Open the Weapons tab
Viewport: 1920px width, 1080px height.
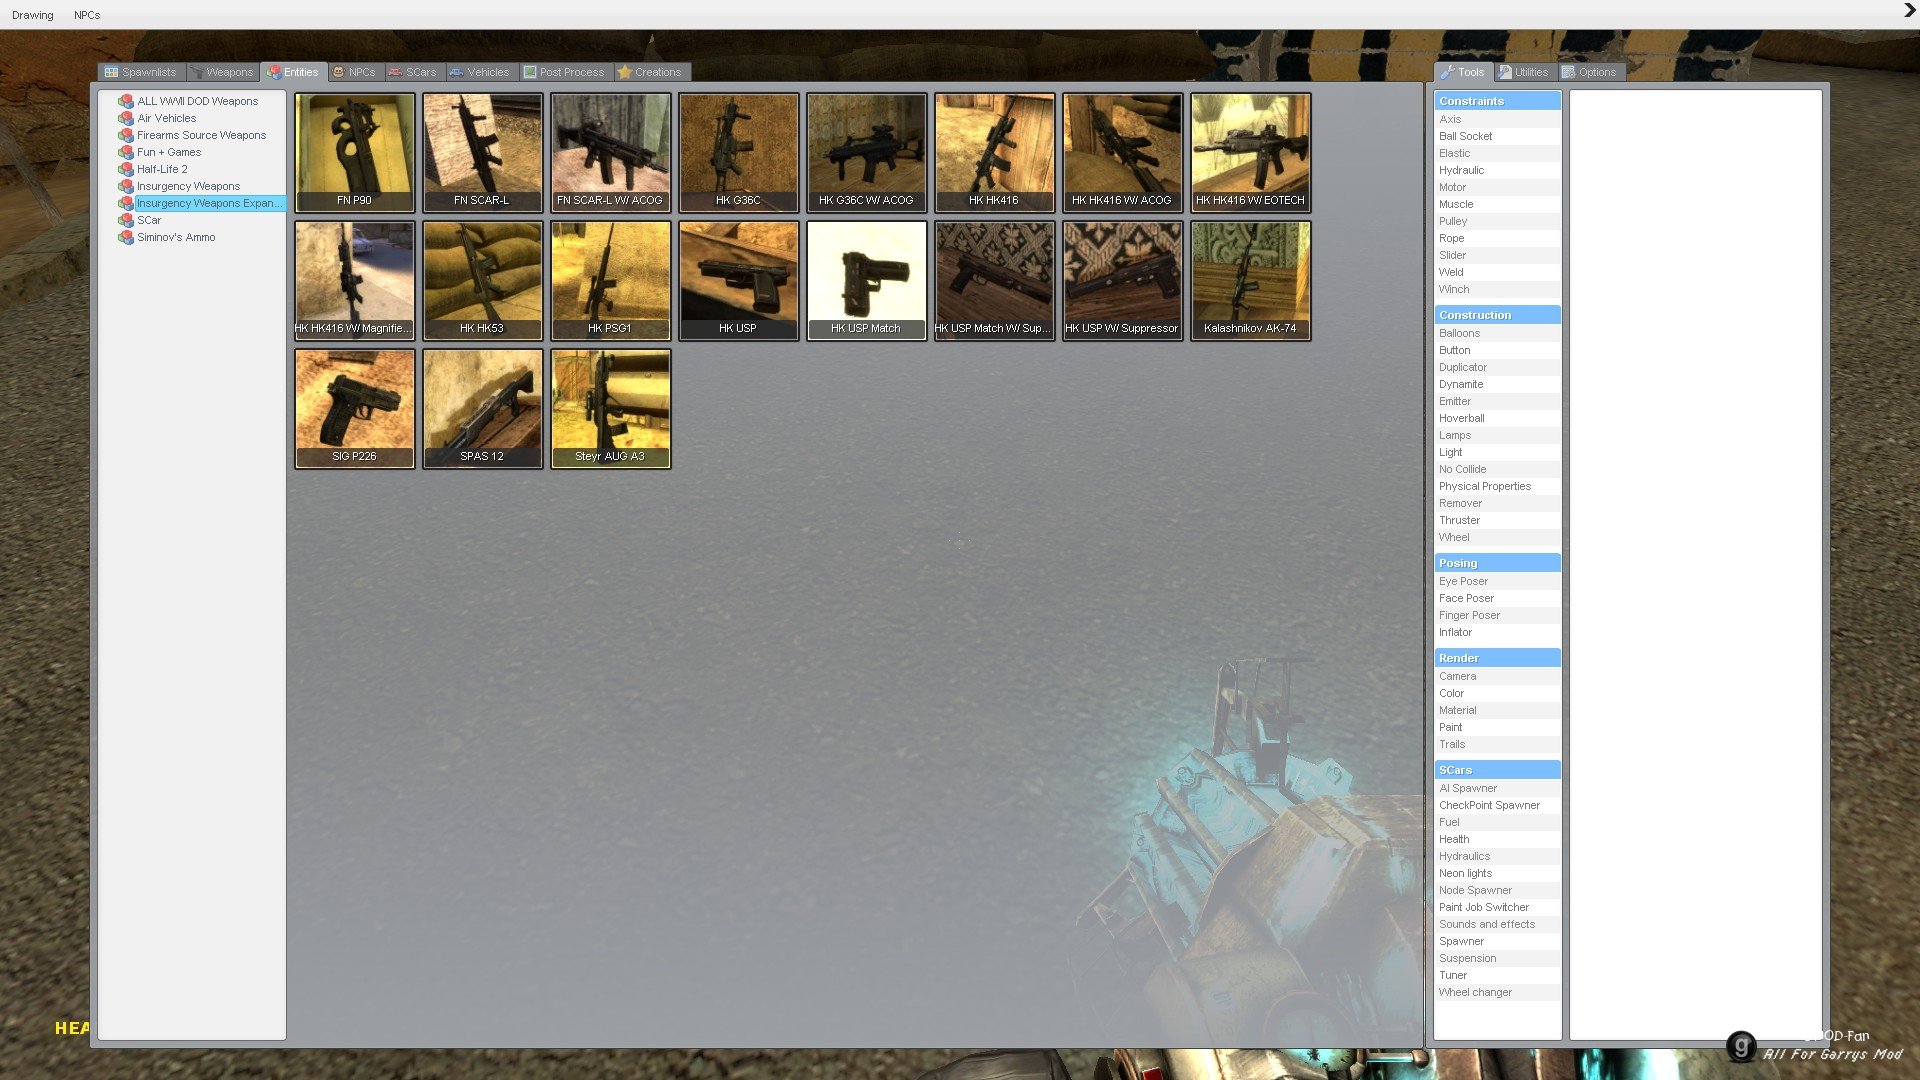222,72
